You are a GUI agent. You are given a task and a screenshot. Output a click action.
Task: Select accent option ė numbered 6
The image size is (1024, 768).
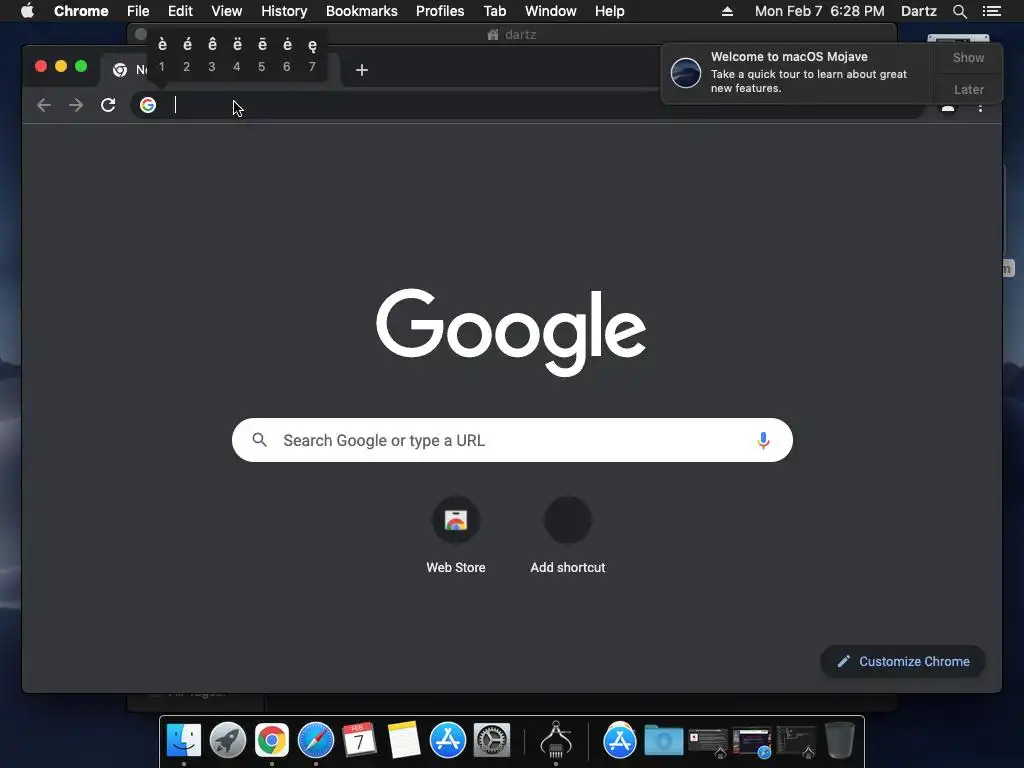pyautogui.click(x=287, y=54)
